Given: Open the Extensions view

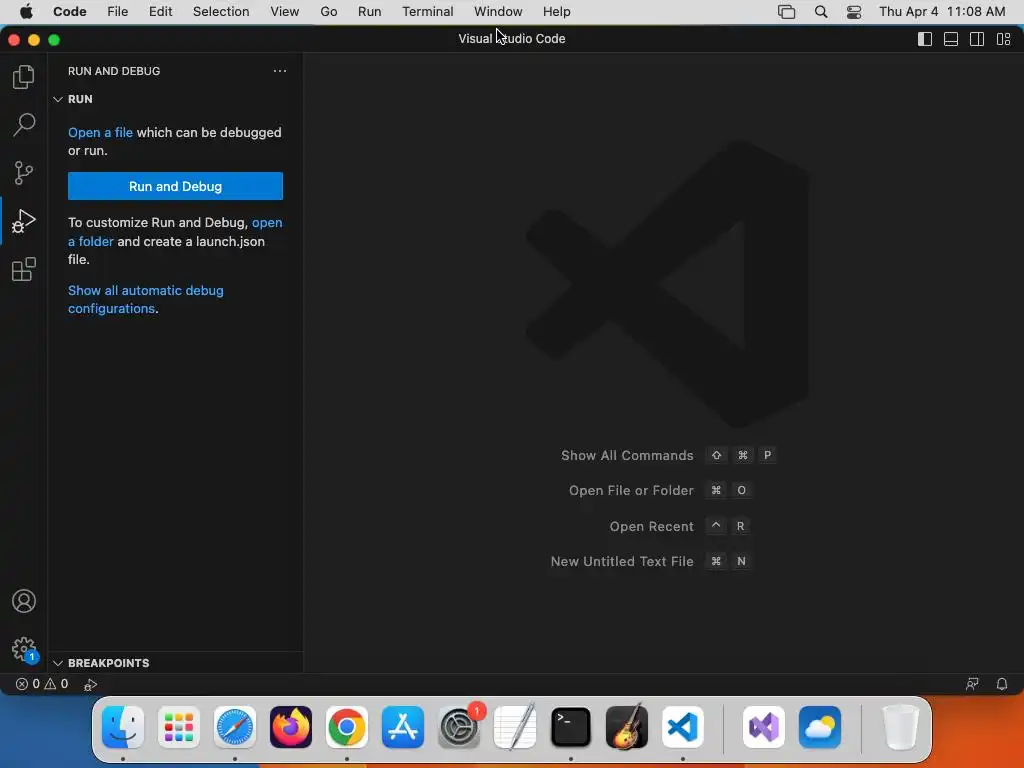Looking at the screenshot, I should coord(24,269).
